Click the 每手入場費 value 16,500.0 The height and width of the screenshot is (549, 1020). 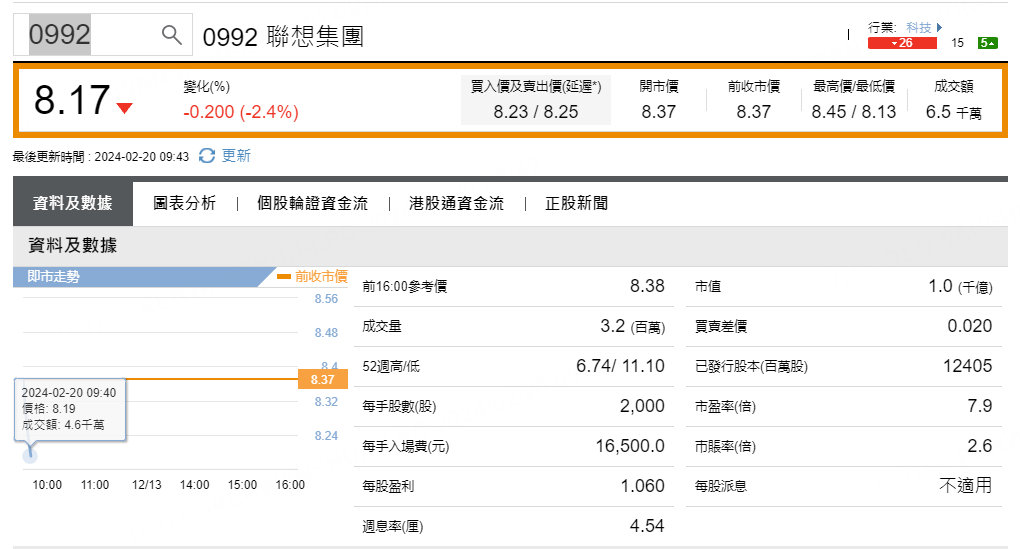(630, 446)
